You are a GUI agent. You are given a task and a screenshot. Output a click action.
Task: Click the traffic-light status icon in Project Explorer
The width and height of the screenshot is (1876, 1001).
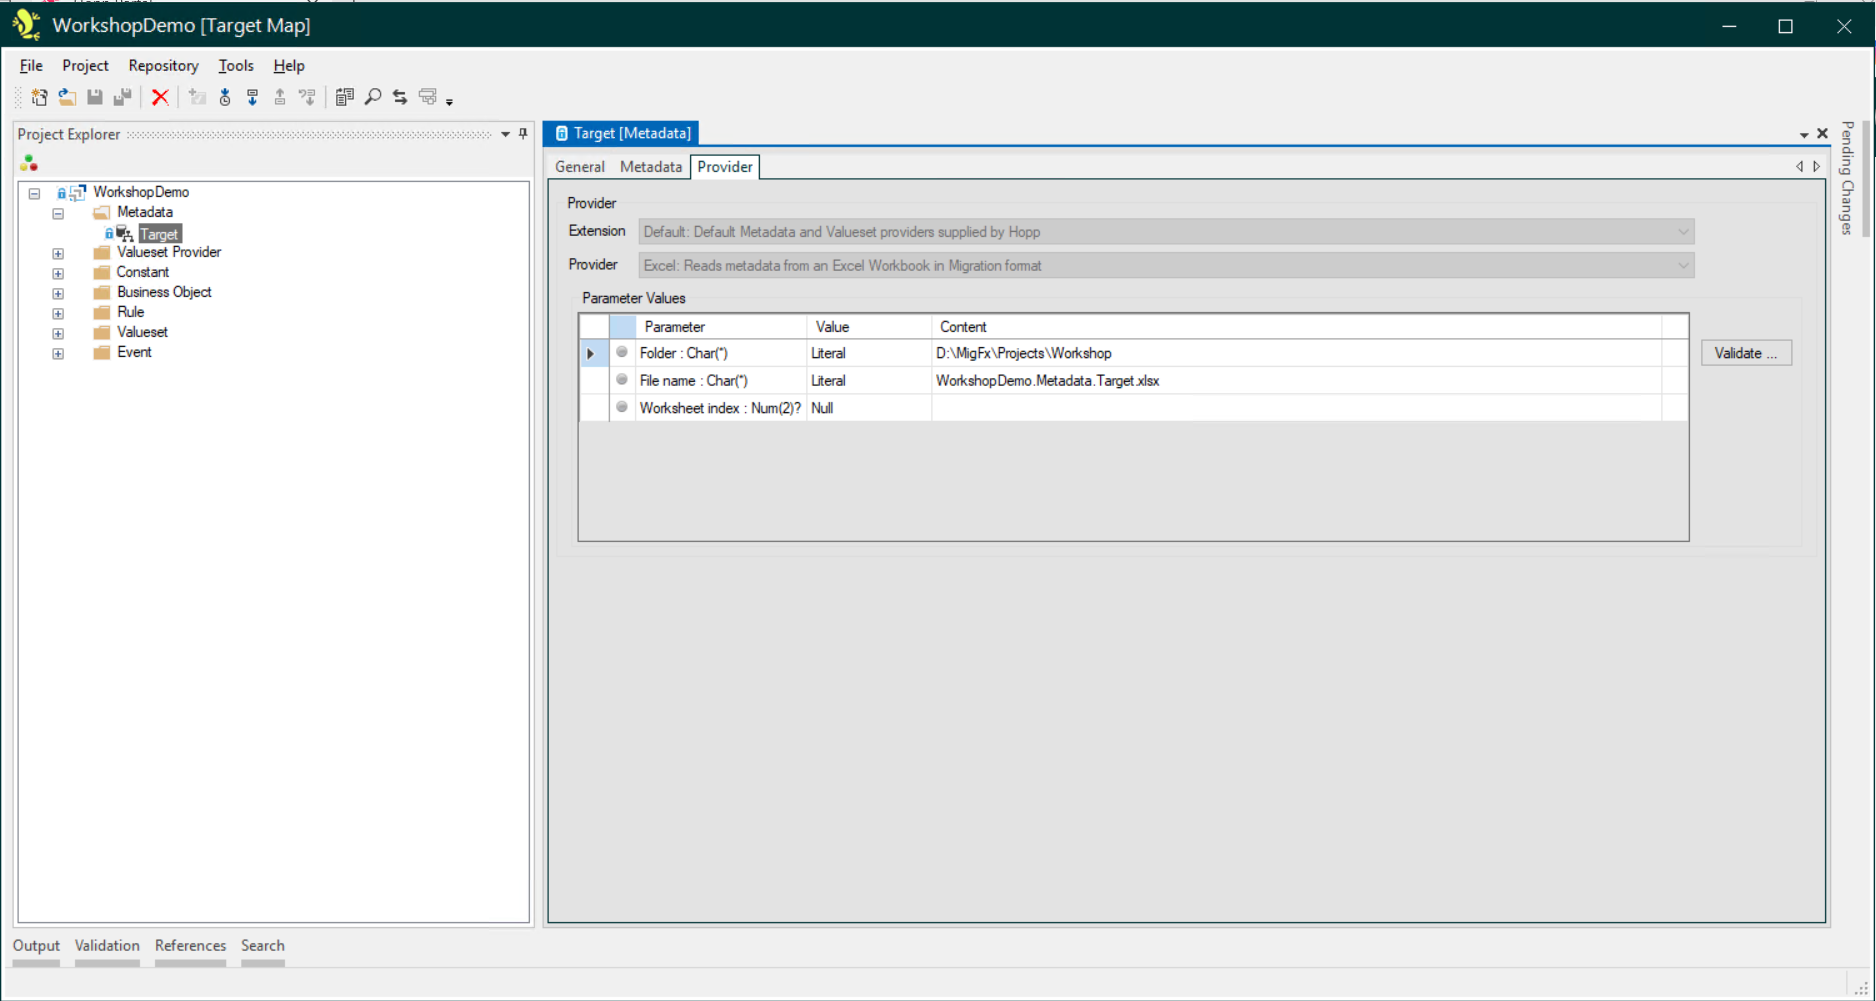[x=29, y=163]
